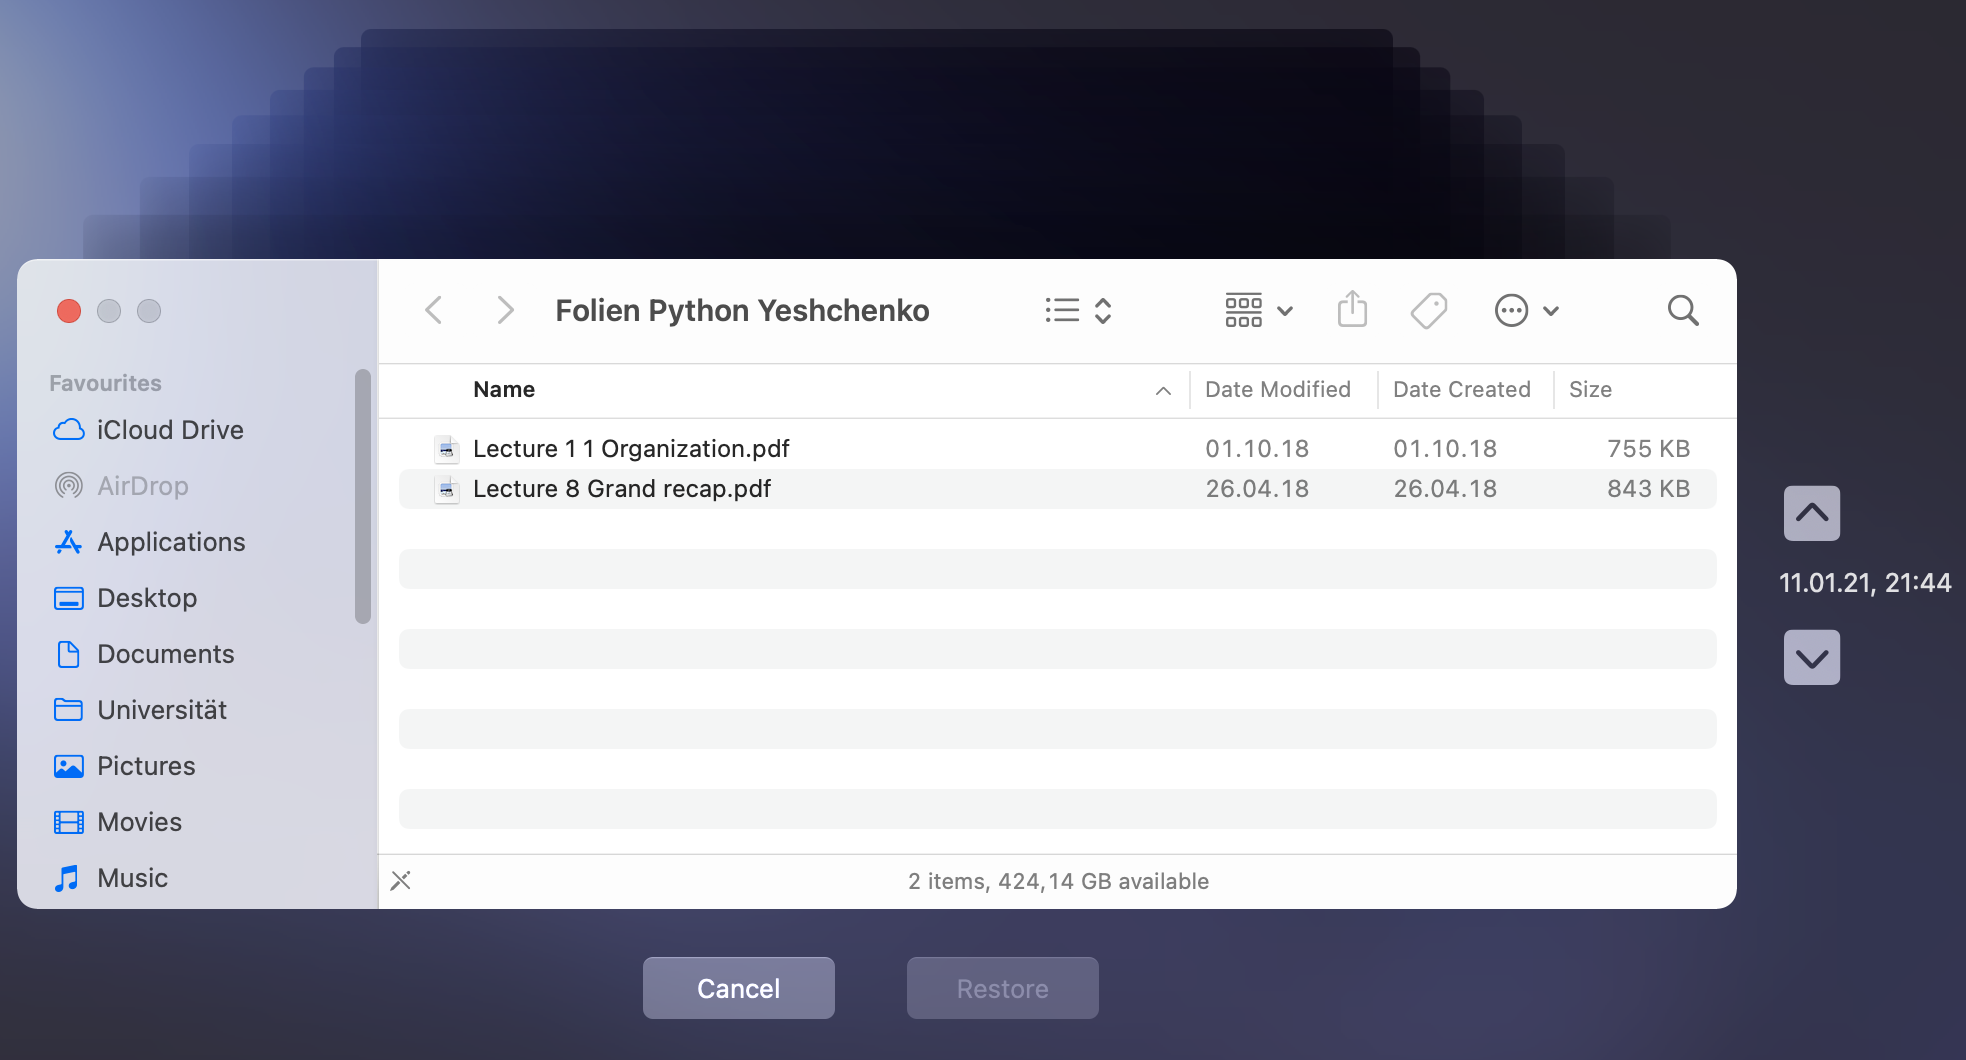Viewport: 1966px width, 1060px height.
Task: Open Pictures folder in sidebar
Action: point(124,766)
